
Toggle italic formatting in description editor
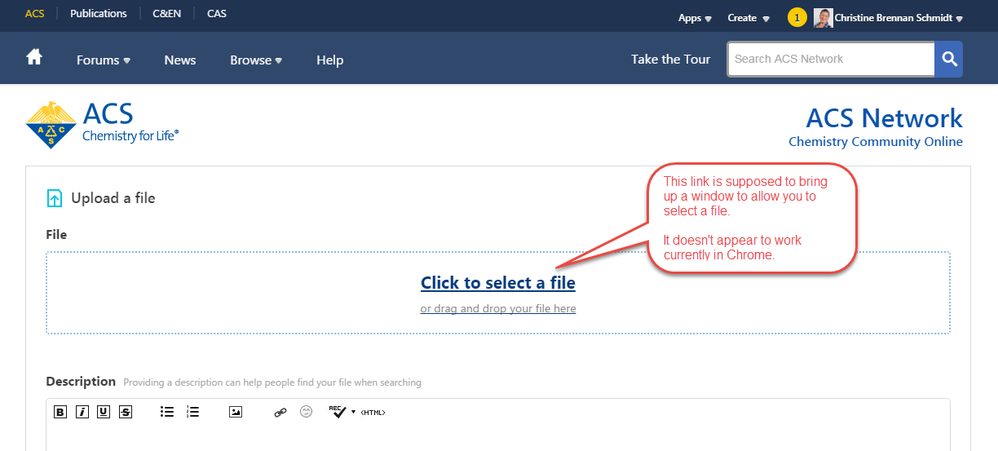tap(82, 412)
